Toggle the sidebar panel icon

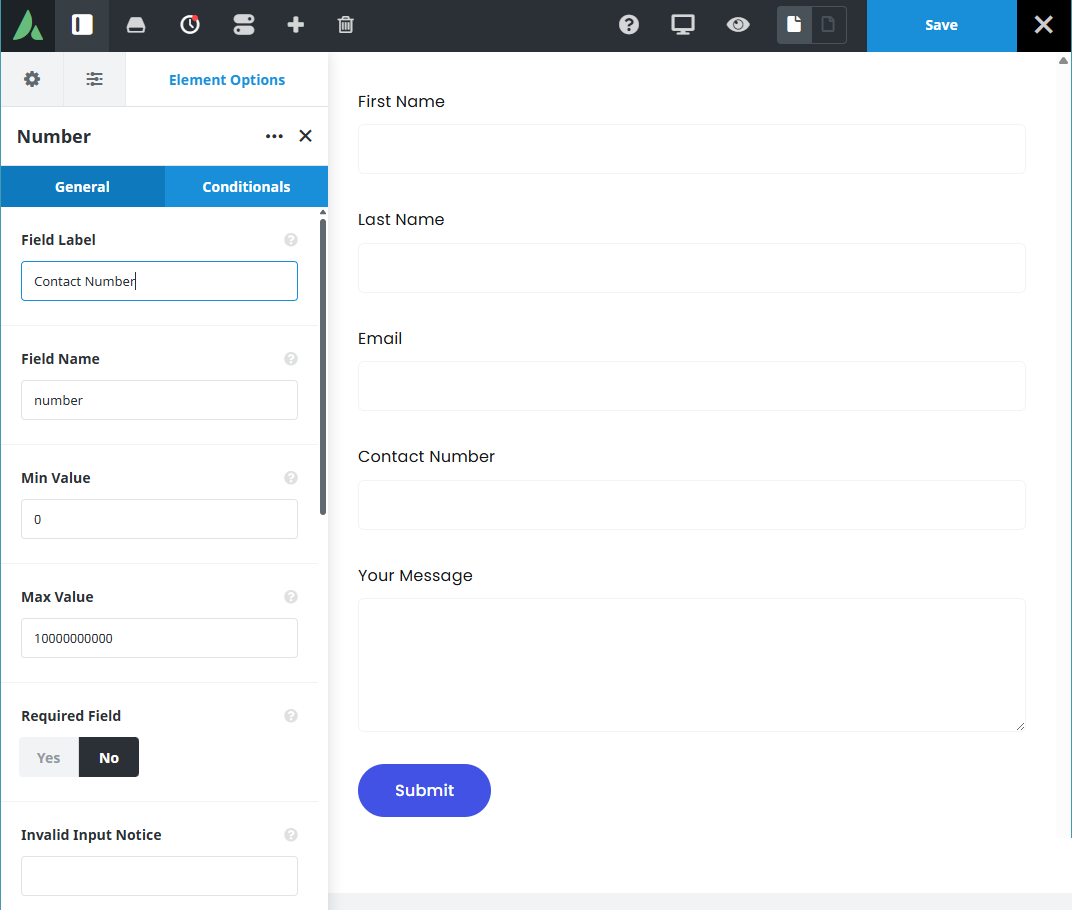(82, 25)
